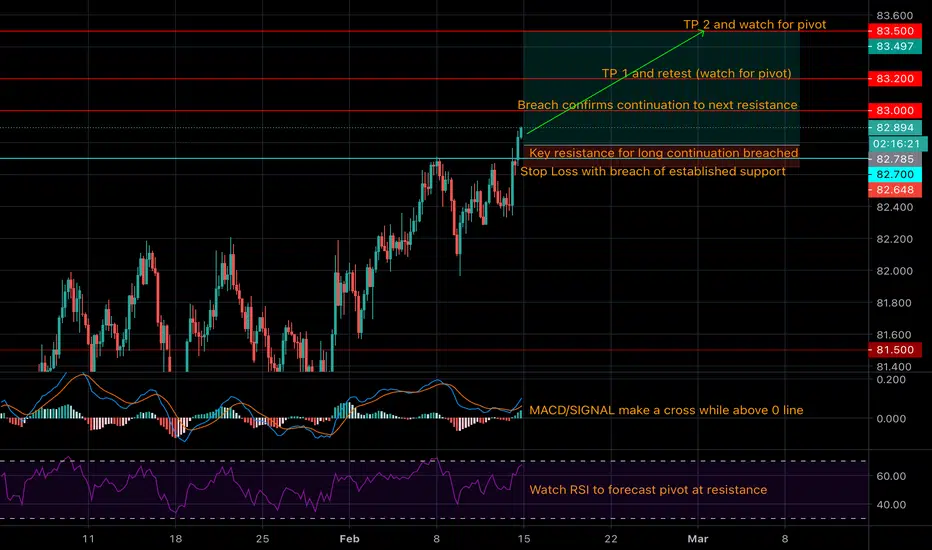Click the 81.600 price scale value
This screenshot has height=550, width=932.
(895, 335)
